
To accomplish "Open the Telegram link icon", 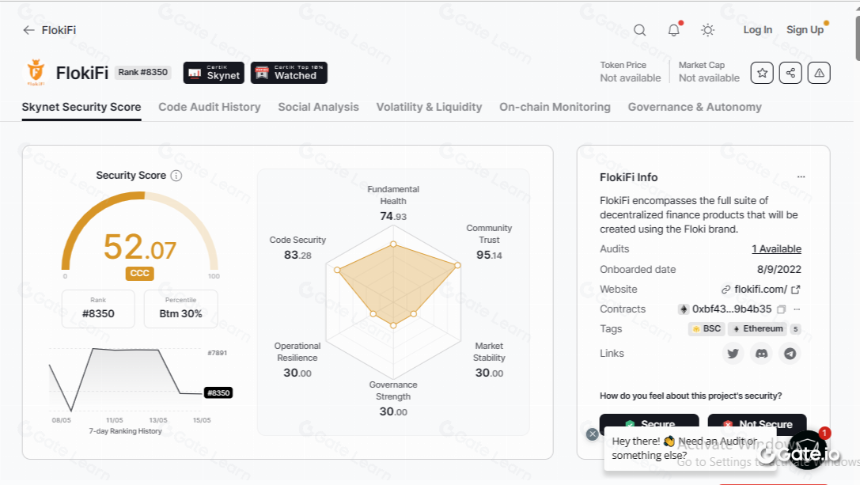I will (790, 353).
